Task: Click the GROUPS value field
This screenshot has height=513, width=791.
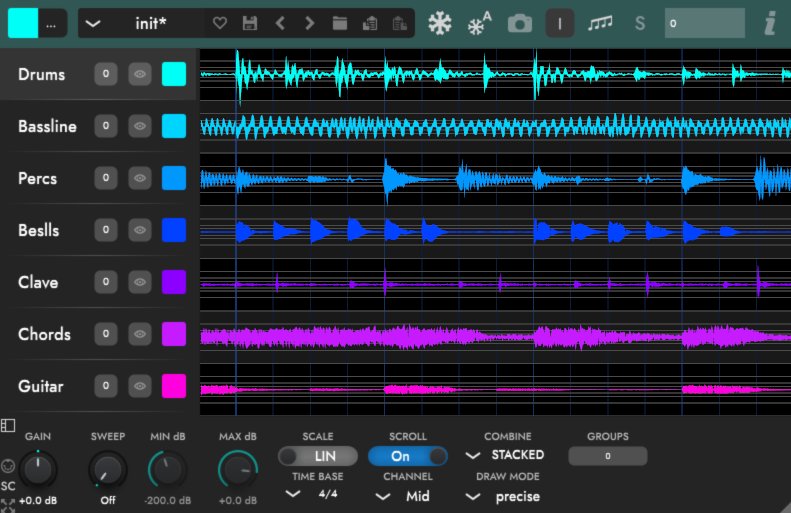Action: click(607, 456)
